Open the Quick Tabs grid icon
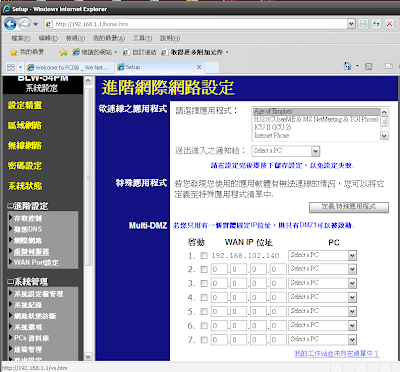This screenshot has height=372, width=400. point(11,67)
